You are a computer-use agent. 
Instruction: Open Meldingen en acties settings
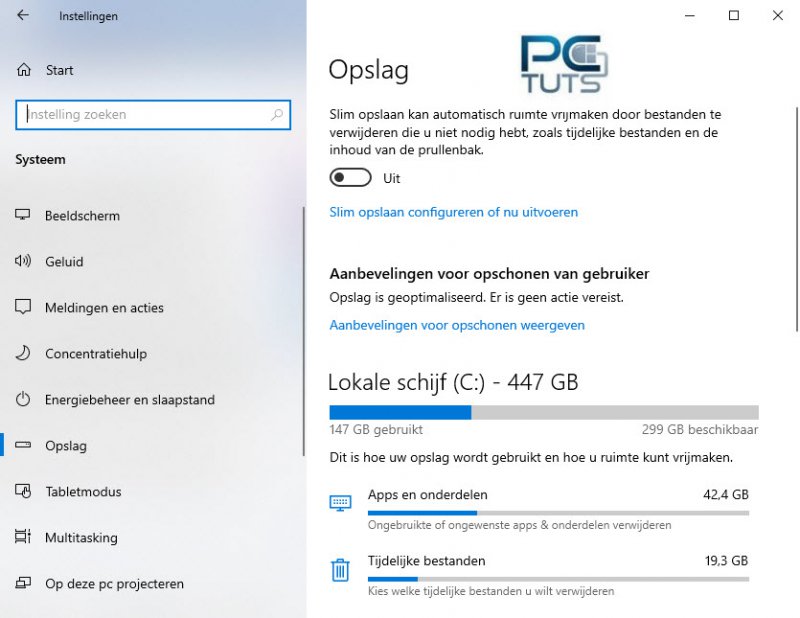tap(104, 308)
